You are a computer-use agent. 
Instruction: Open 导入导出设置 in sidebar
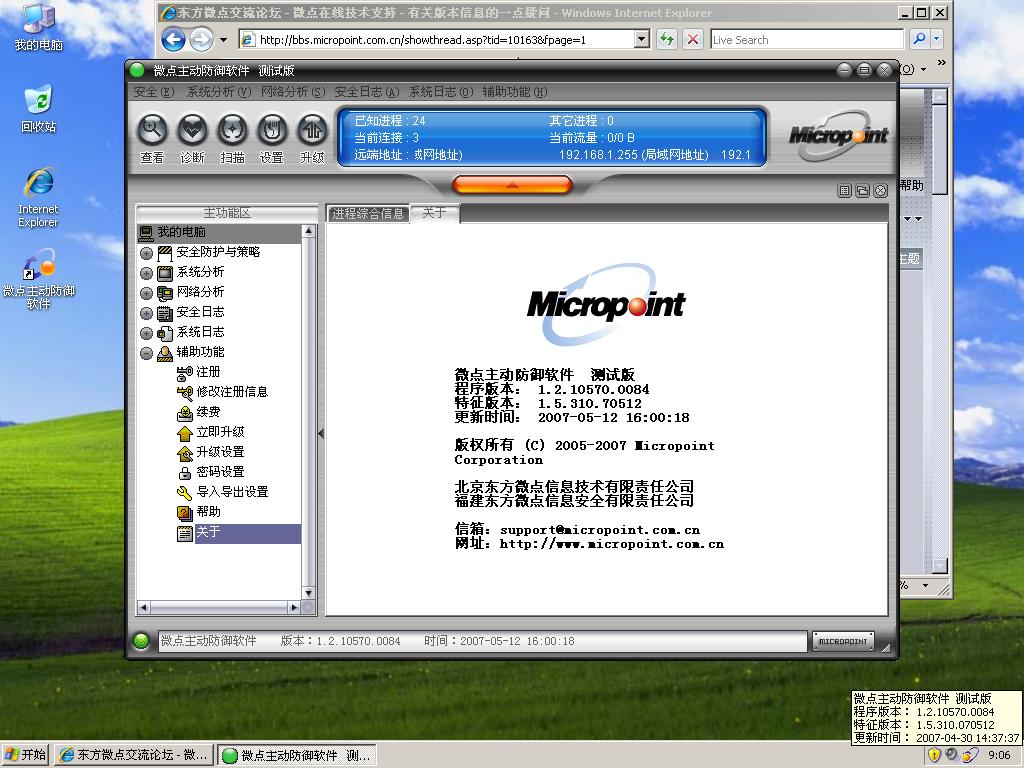pyautogui.click(x=232, y=492)
